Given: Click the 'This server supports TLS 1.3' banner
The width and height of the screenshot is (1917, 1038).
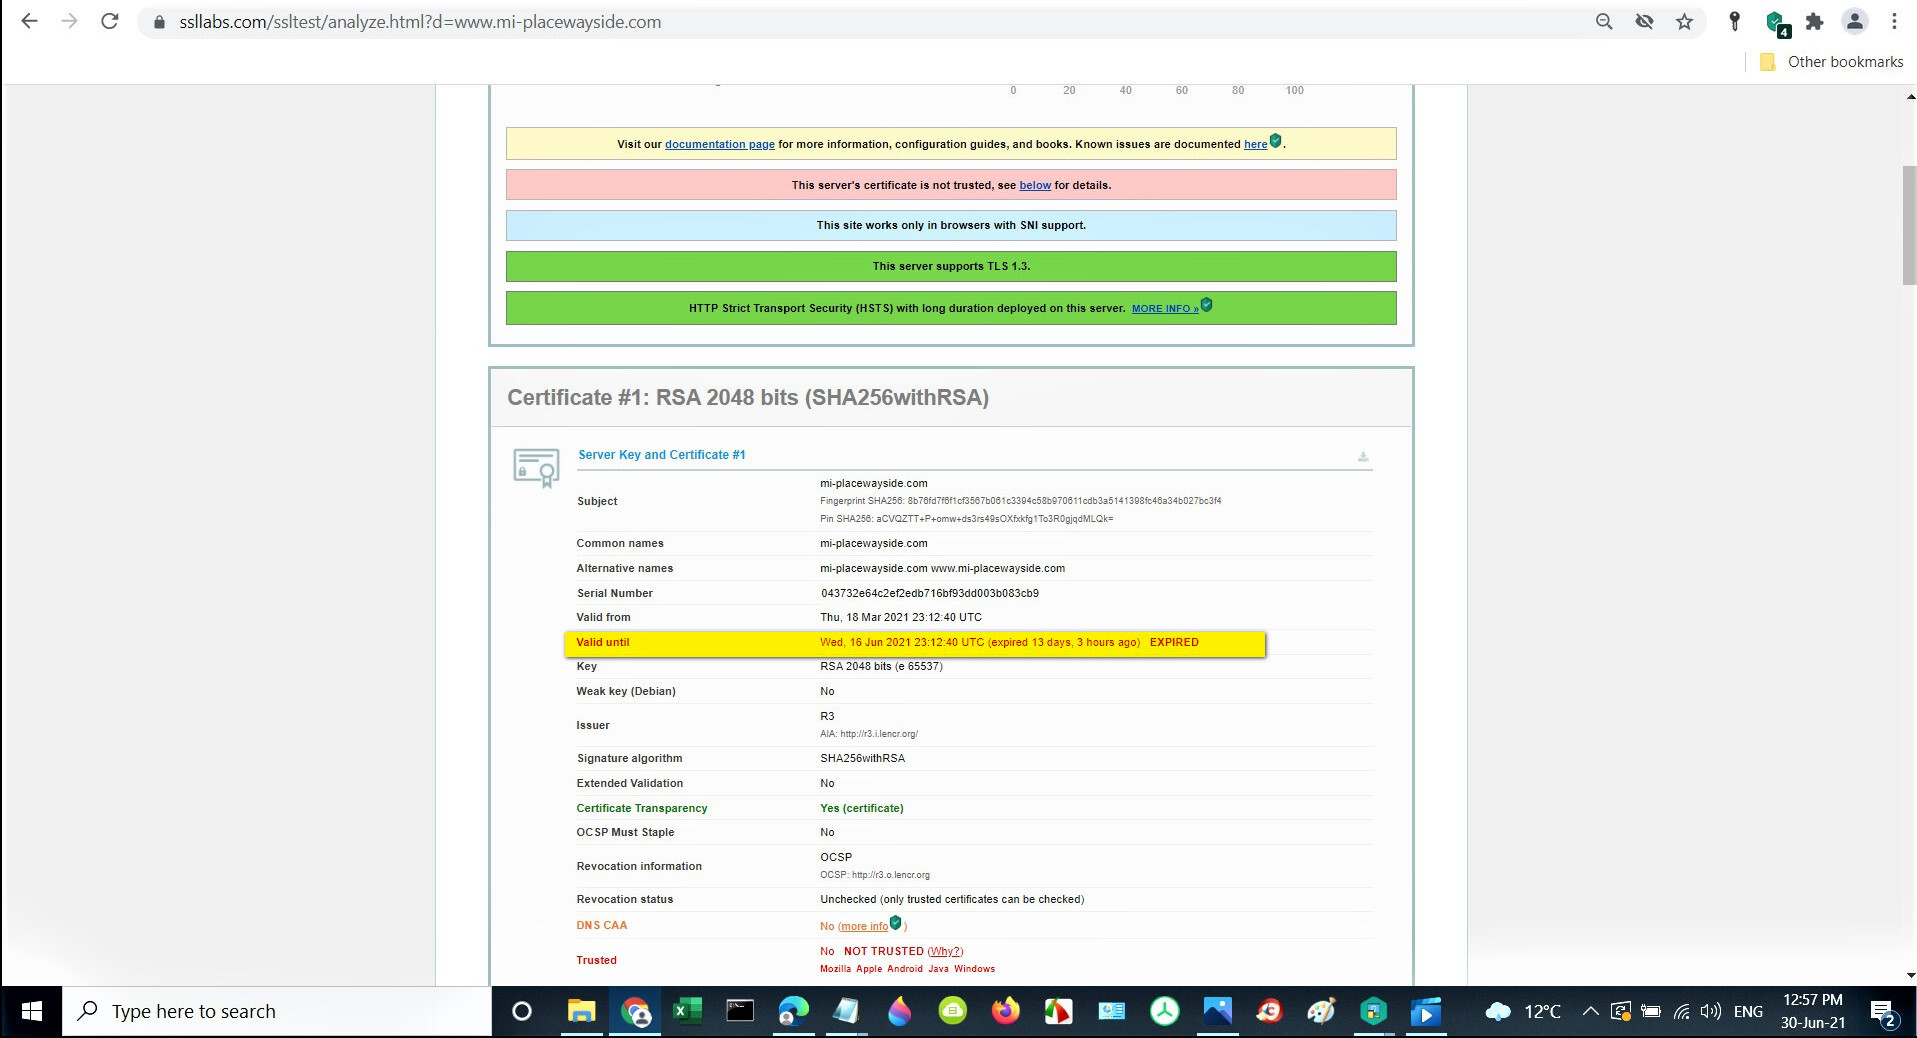Looking at the screenshot, I should 951,266.
